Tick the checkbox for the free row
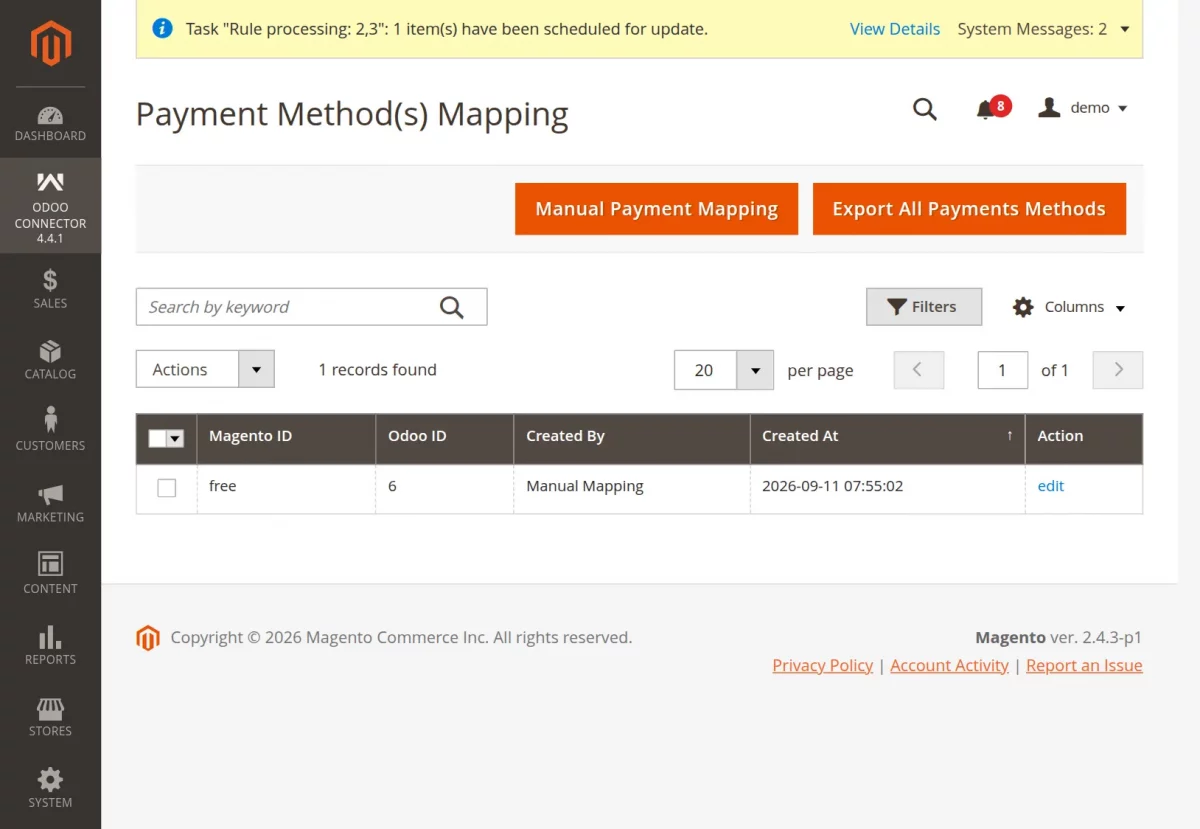This screenshot has height=829, width=1200. [167, 488]
